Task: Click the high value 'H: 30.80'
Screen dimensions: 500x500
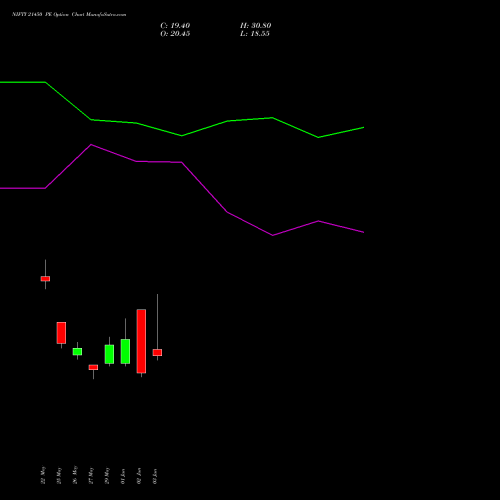Action: [255, 26]
